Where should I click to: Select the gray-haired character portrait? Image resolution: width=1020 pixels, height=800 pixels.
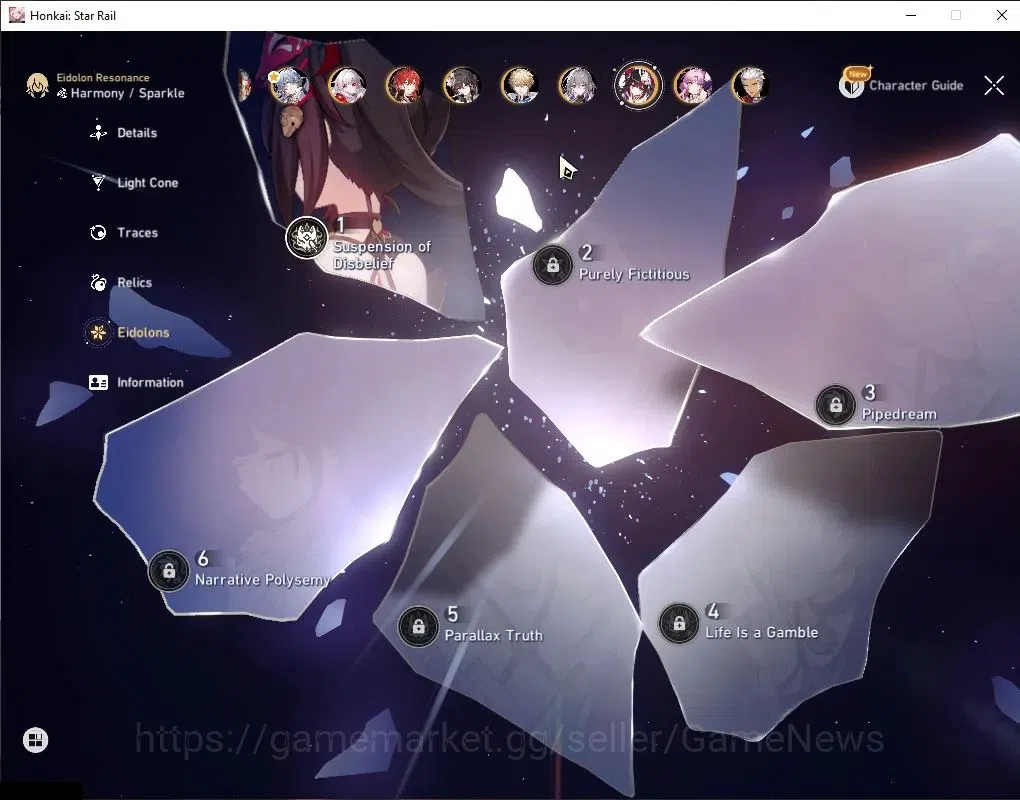[577, 86]
